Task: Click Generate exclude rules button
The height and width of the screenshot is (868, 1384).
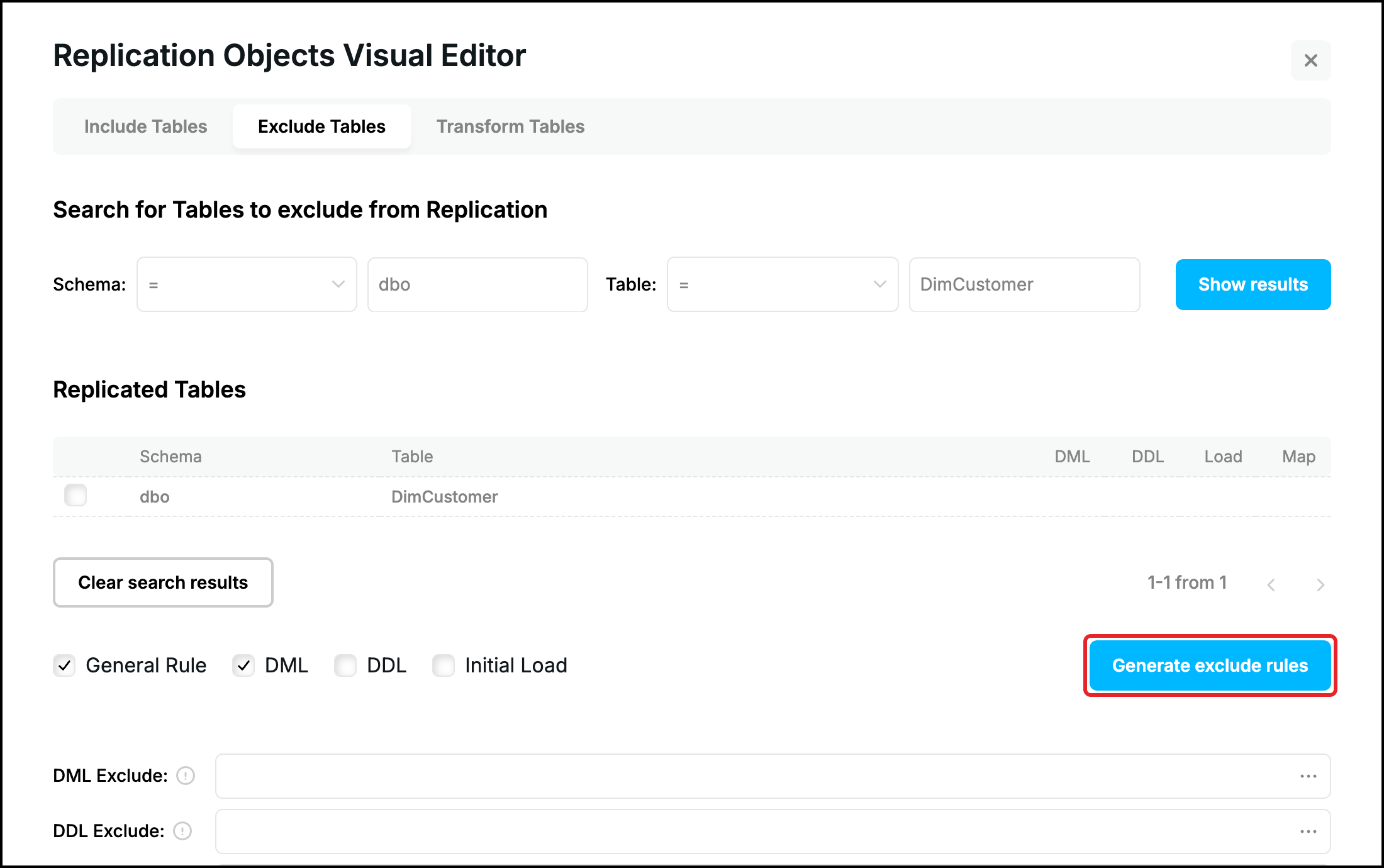Action: coord(1210,665)
